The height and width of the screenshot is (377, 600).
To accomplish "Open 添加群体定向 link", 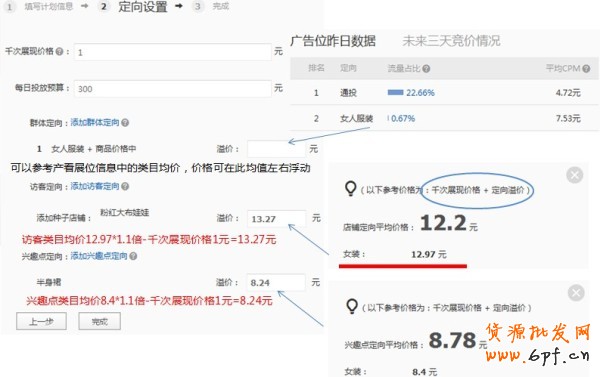I will point(95,122).
